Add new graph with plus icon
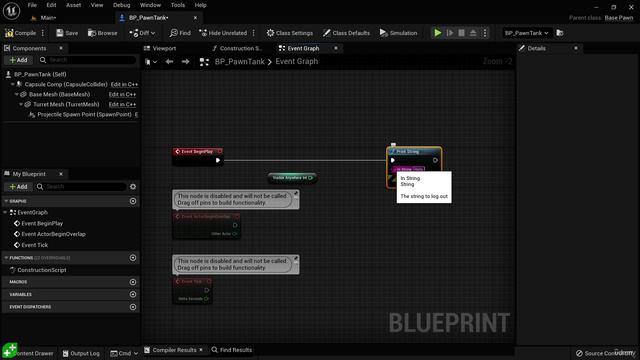The height and width of the screenshot is (360, 640). coord(133,201)
